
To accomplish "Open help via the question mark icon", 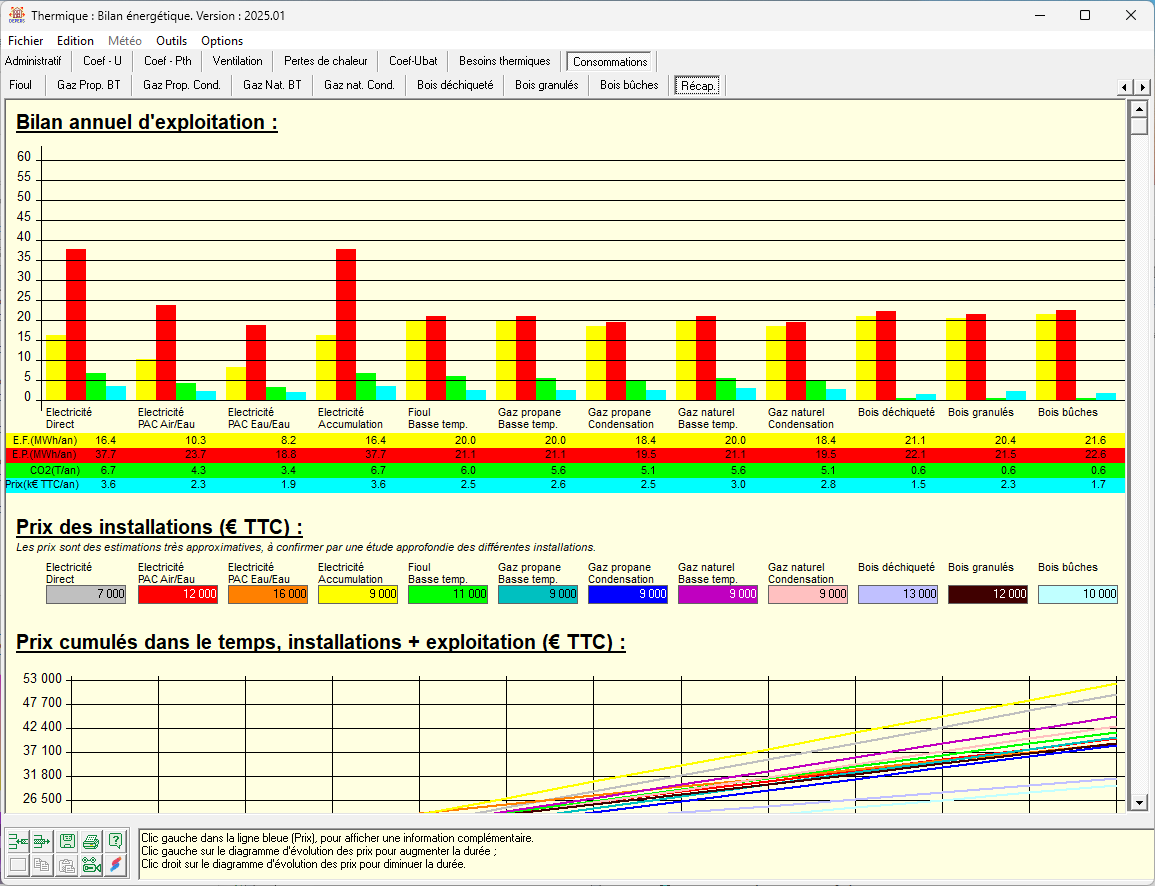I will point(116,841).
